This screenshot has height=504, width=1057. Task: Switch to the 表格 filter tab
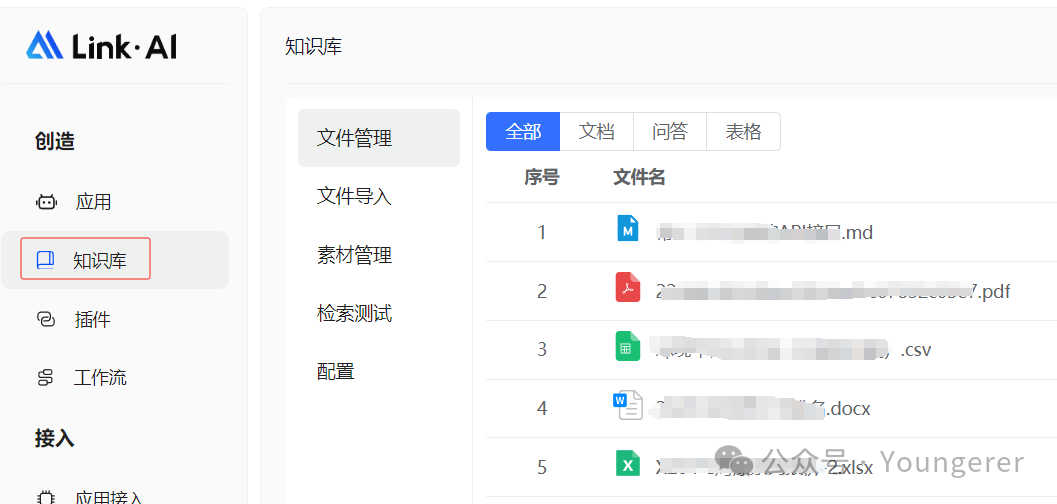tap(743, 132)
